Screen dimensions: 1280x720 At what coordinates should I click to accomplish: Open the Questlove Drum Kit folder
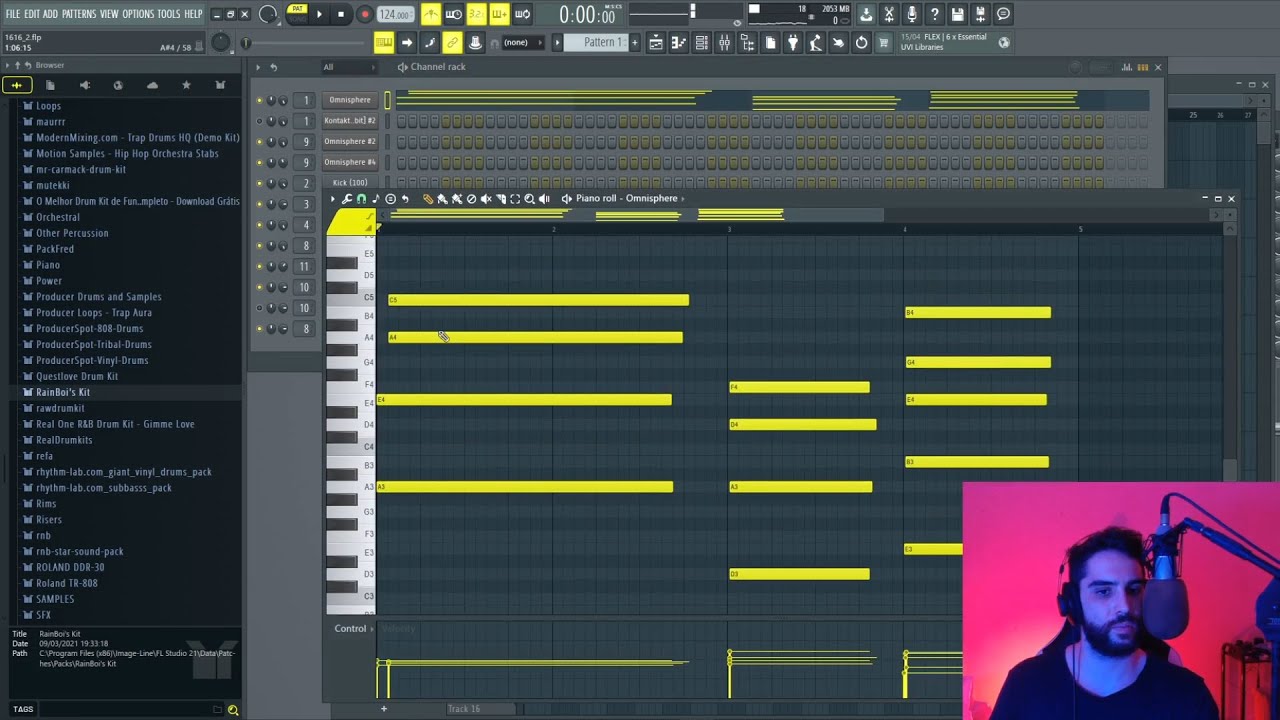[x=77, y=376]
